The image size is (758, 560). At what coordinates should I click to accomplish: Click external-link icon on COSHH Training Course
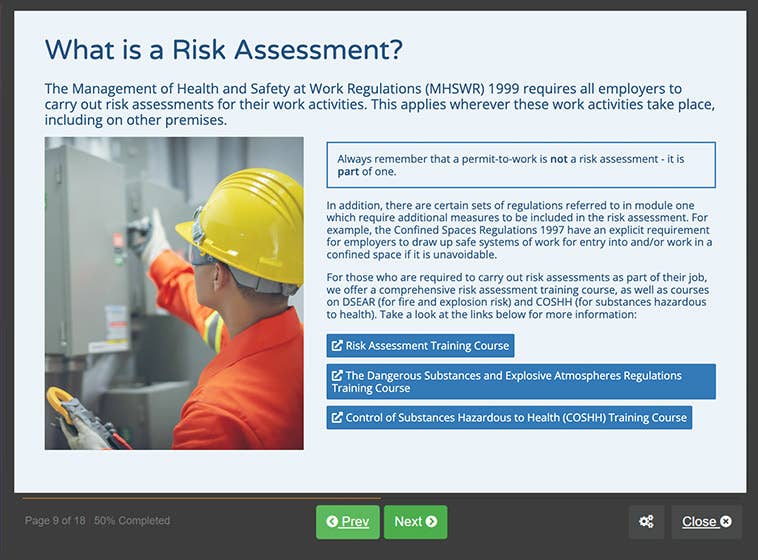(x=337, y=418)
